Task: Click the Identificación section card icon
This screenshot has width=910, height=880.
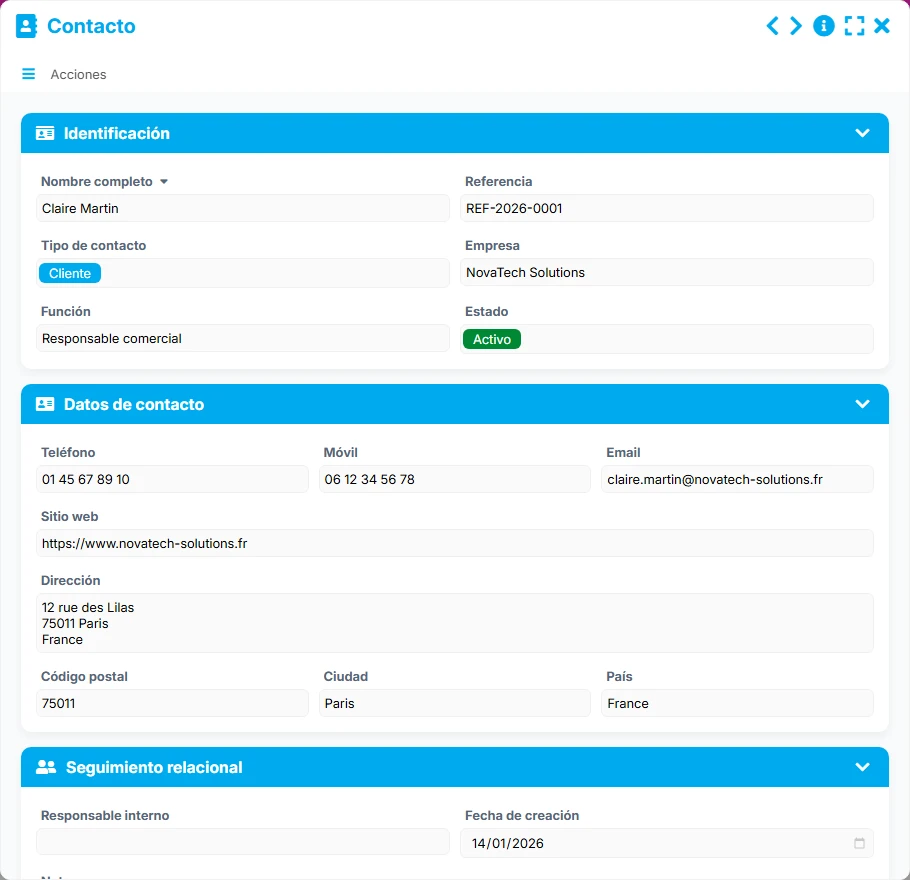Action: point(45,134)
